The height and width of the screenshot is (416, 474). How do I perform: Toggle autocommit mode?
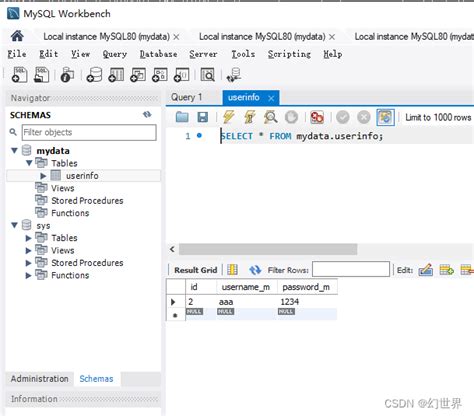pyautogui.click(x=385, y=117)
